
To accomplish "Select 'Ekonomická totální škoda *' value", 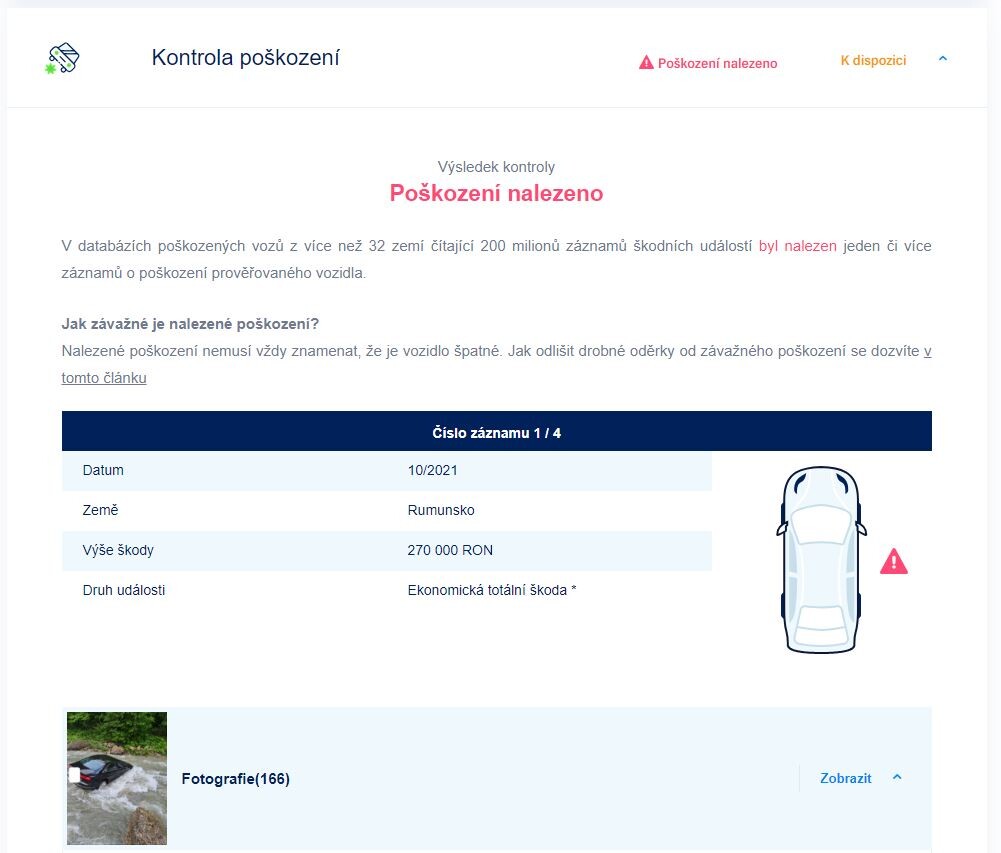I will (x=492, y=590).
